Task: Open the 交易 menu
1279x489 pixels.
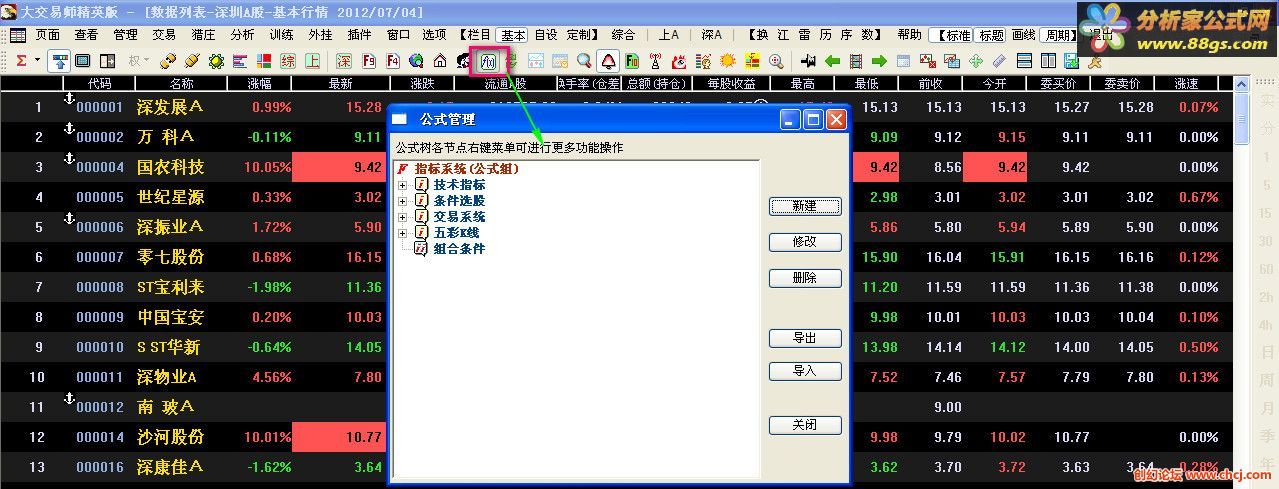Action: (x=164, y=35)
